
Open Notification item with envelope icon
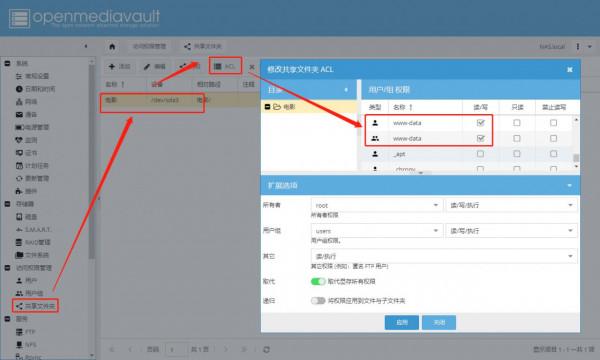click(x=26, y=114)
